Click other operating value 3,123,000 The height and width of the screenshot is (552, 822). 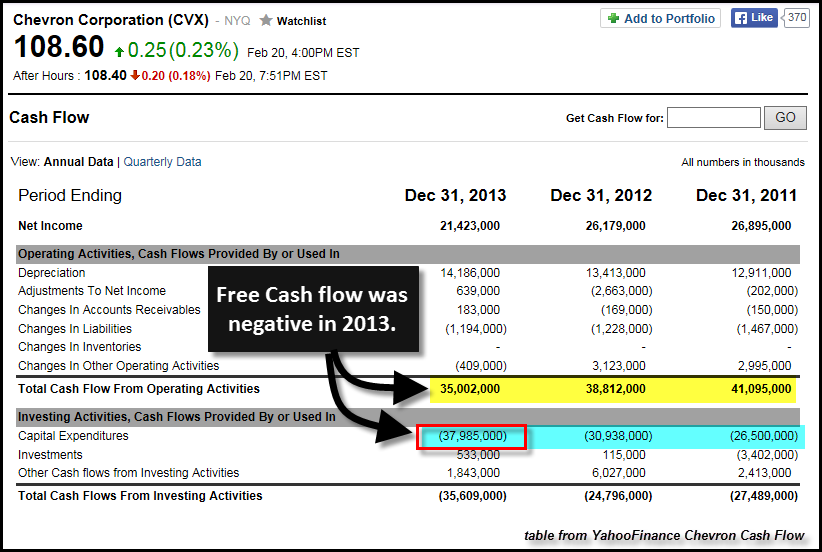[619, 366]
